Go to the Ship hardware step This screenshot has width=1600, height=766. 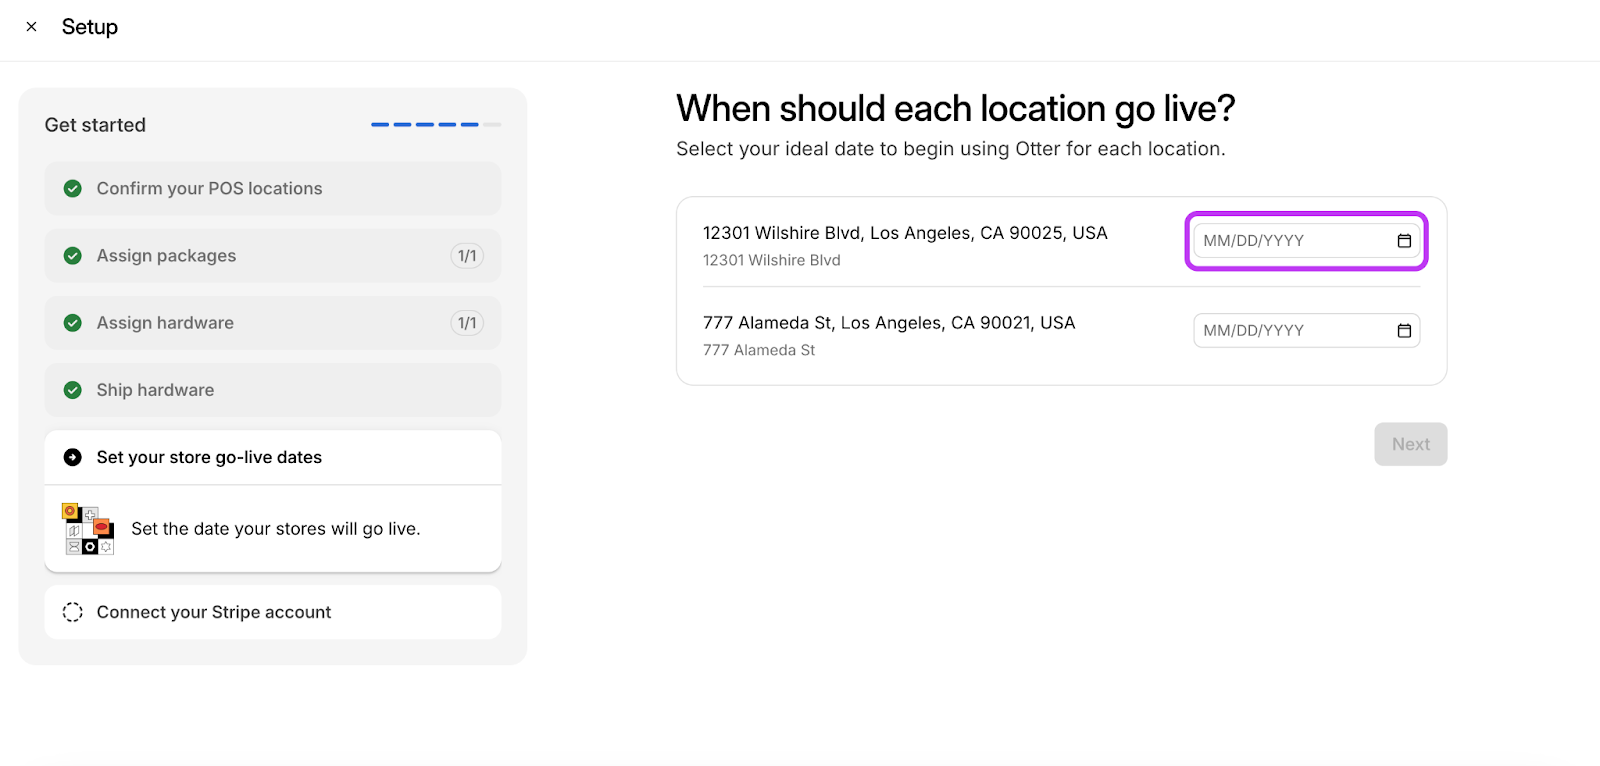pyautogui.click(x=272, y=390)
